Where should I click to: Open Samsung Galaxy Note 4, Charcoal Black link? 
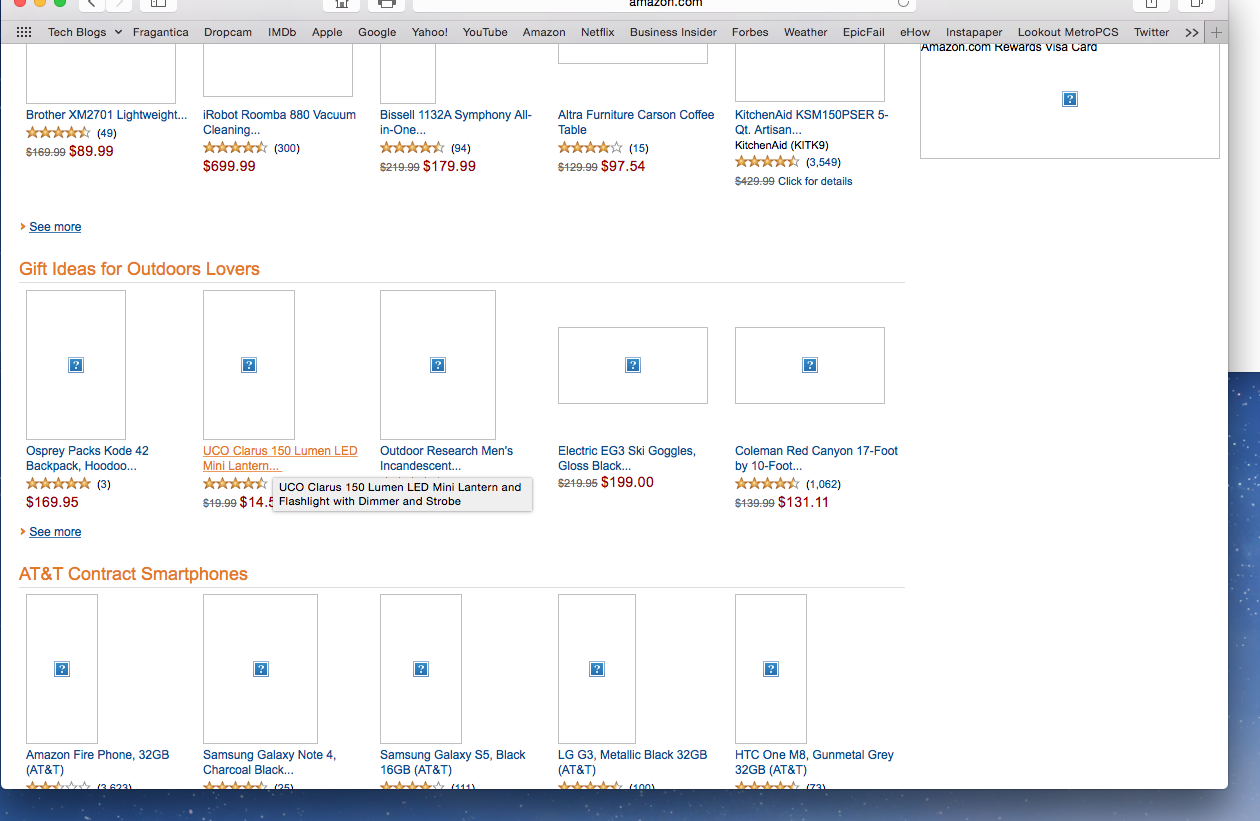tap(269, 762)
